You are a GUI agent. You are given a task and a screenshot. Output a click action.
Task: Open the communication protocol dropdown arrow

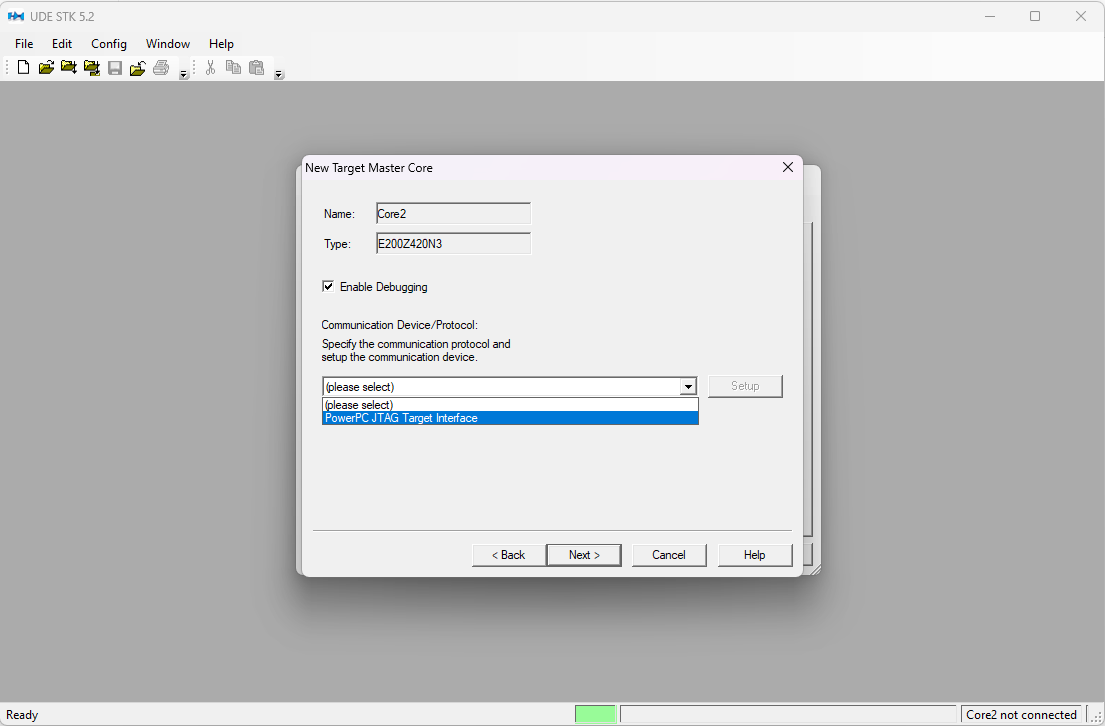pyautogui.click(x=688, y=386)
